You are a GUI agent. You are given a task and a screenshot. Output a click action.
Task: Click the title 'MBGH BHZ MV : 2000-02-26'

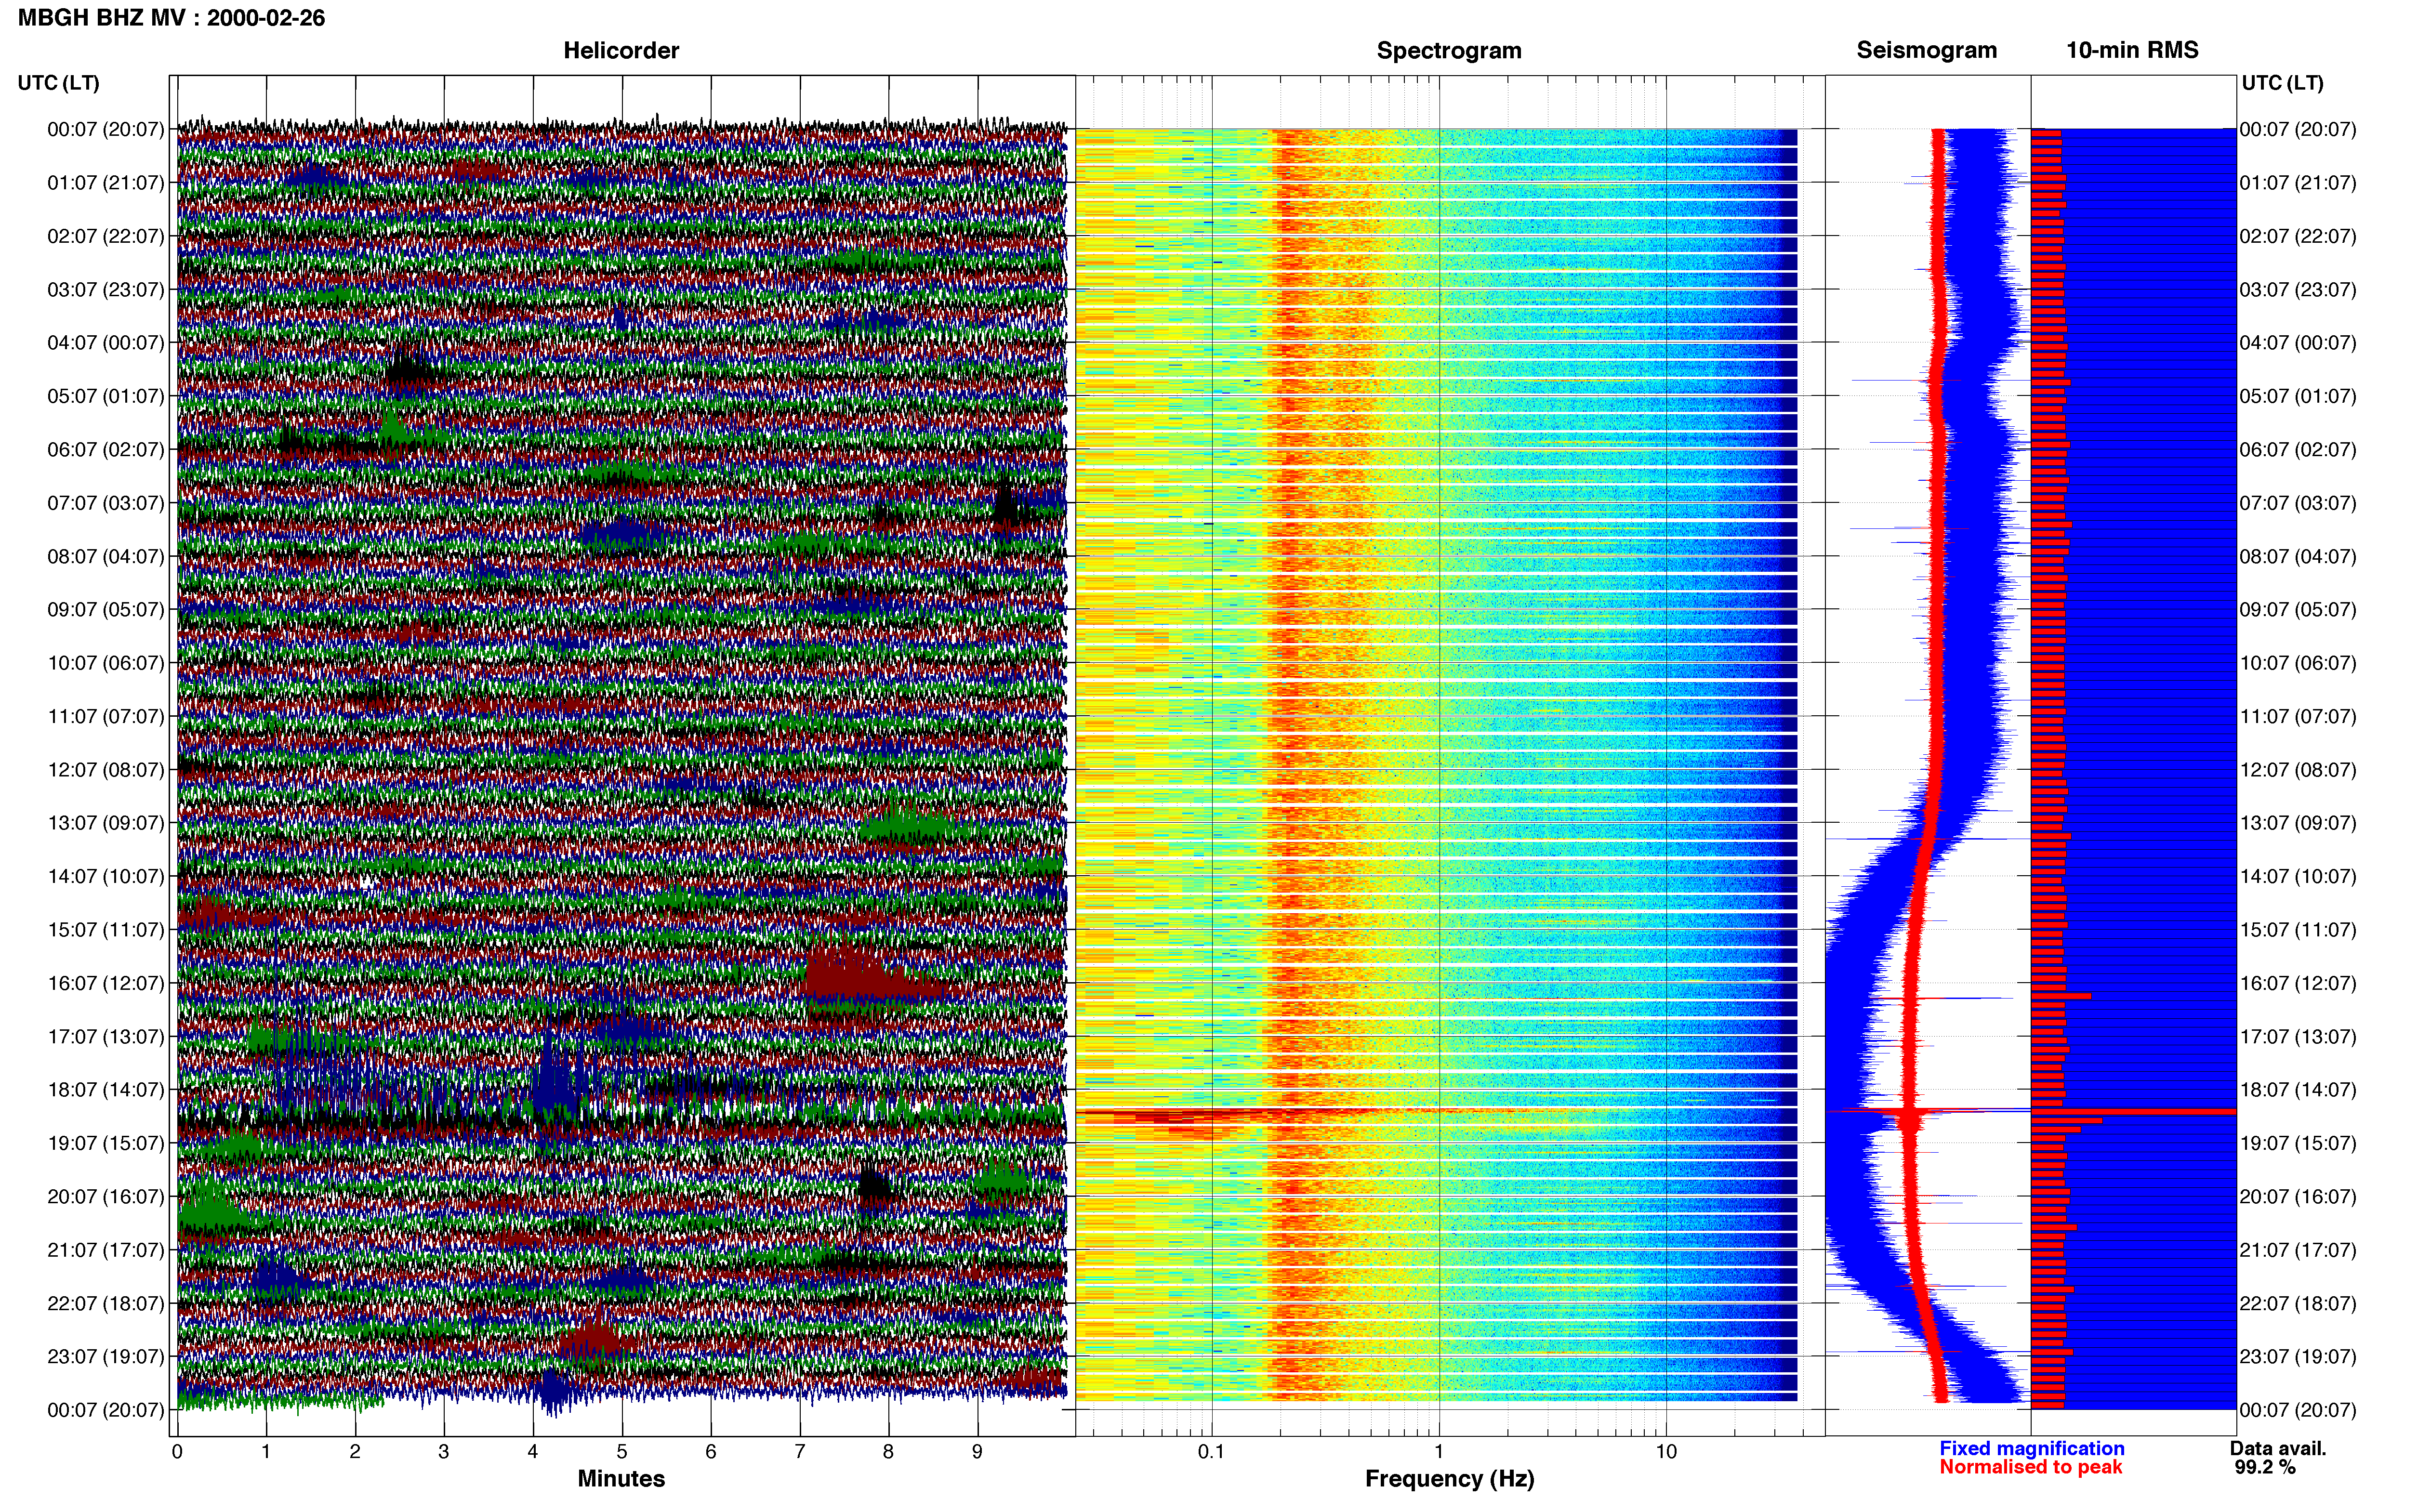(x=171, y=18)
